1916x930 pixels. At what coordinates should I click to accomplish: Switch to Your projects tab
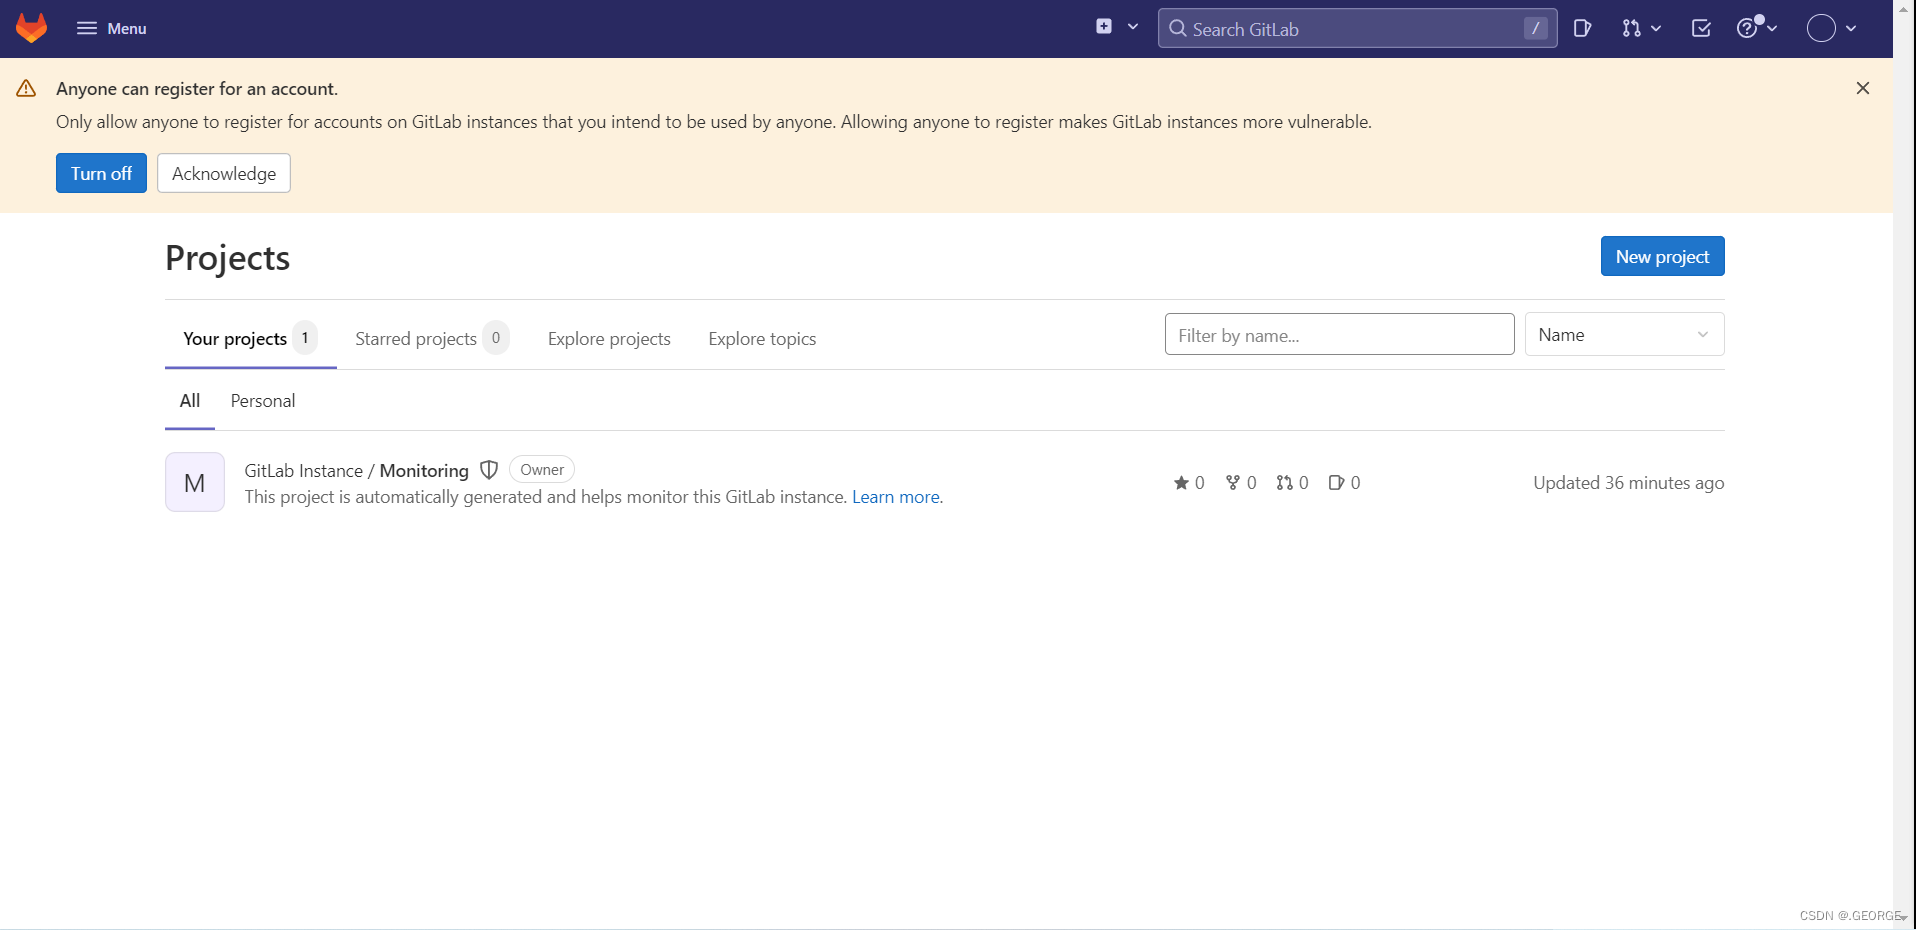[x=250, y=338]
